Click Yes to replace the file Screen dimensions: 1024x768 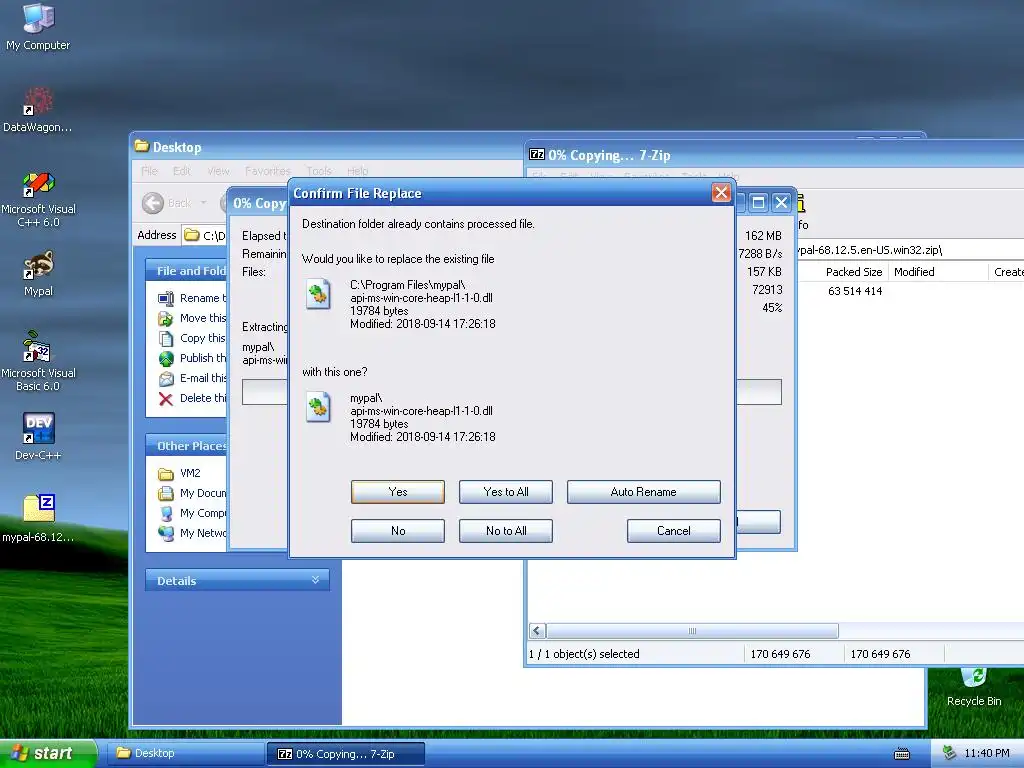coord(397,492)
